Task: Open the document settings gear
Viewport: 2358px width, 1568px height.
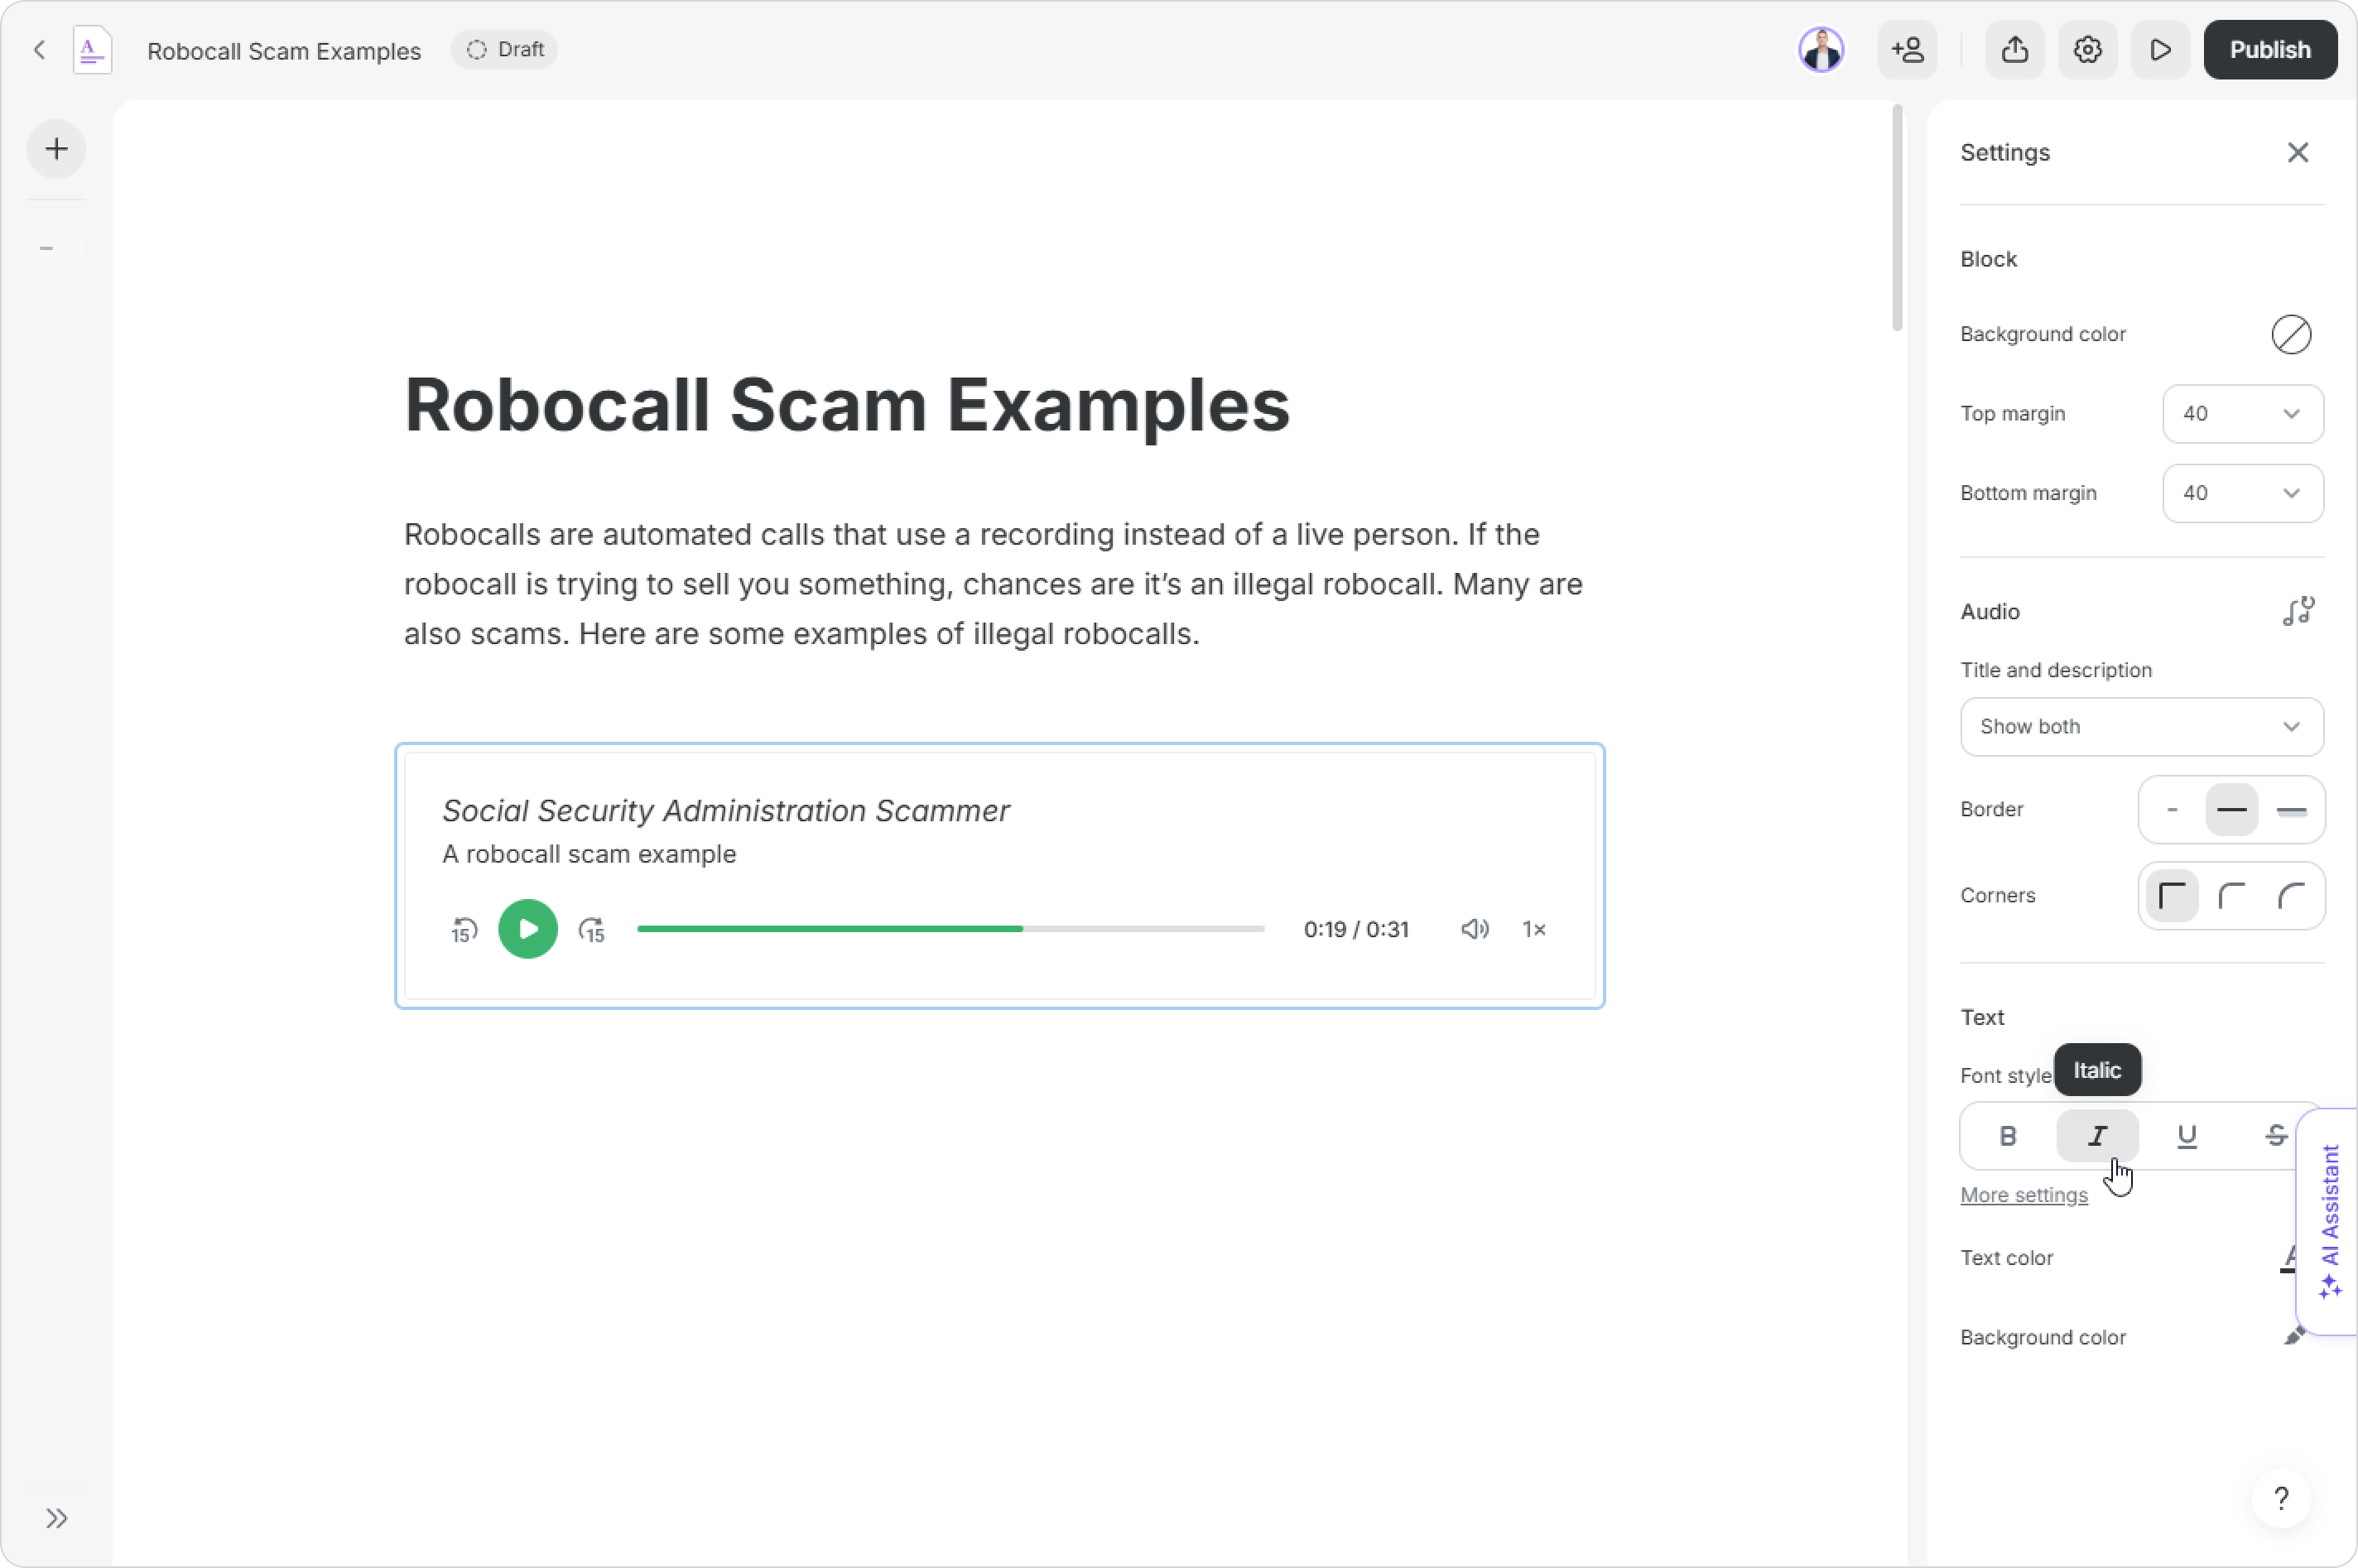Action: (x=2087, y=50)
